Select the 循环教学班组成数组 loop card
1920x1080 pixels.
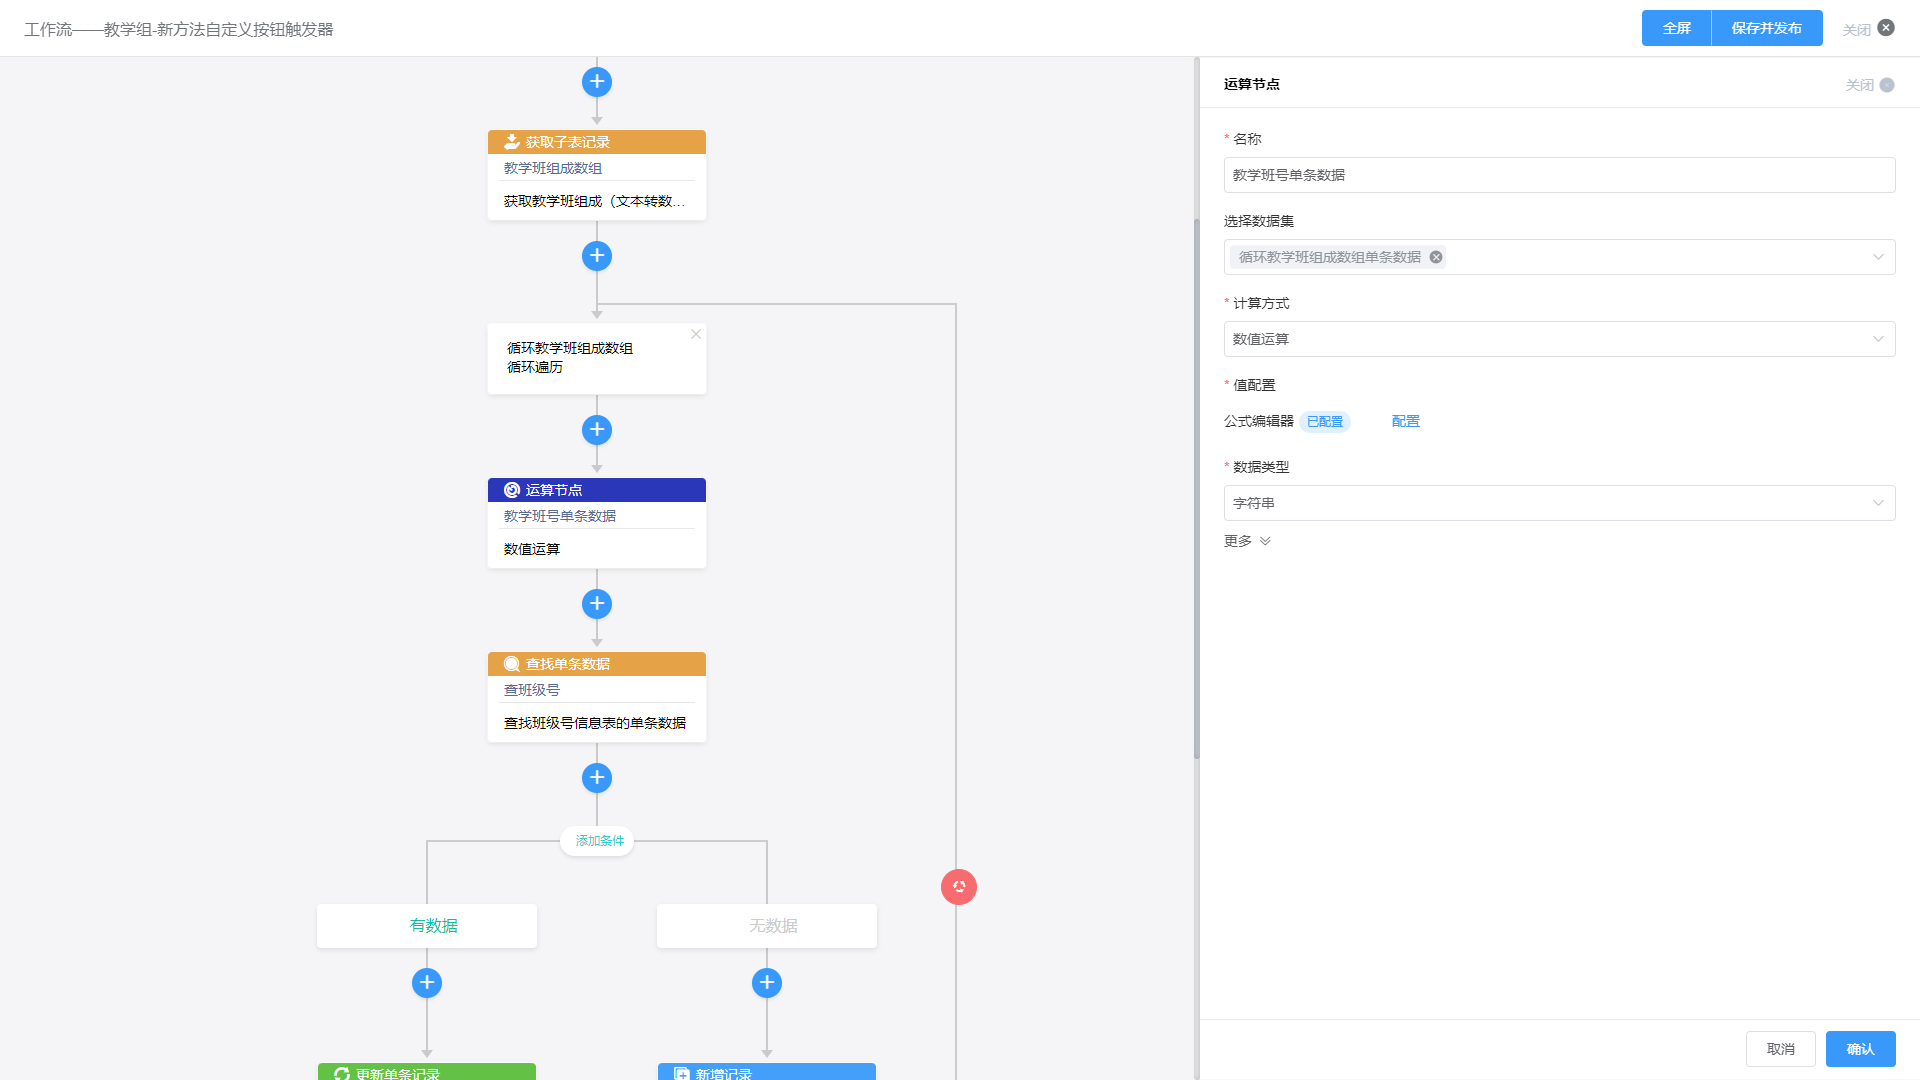597,358
